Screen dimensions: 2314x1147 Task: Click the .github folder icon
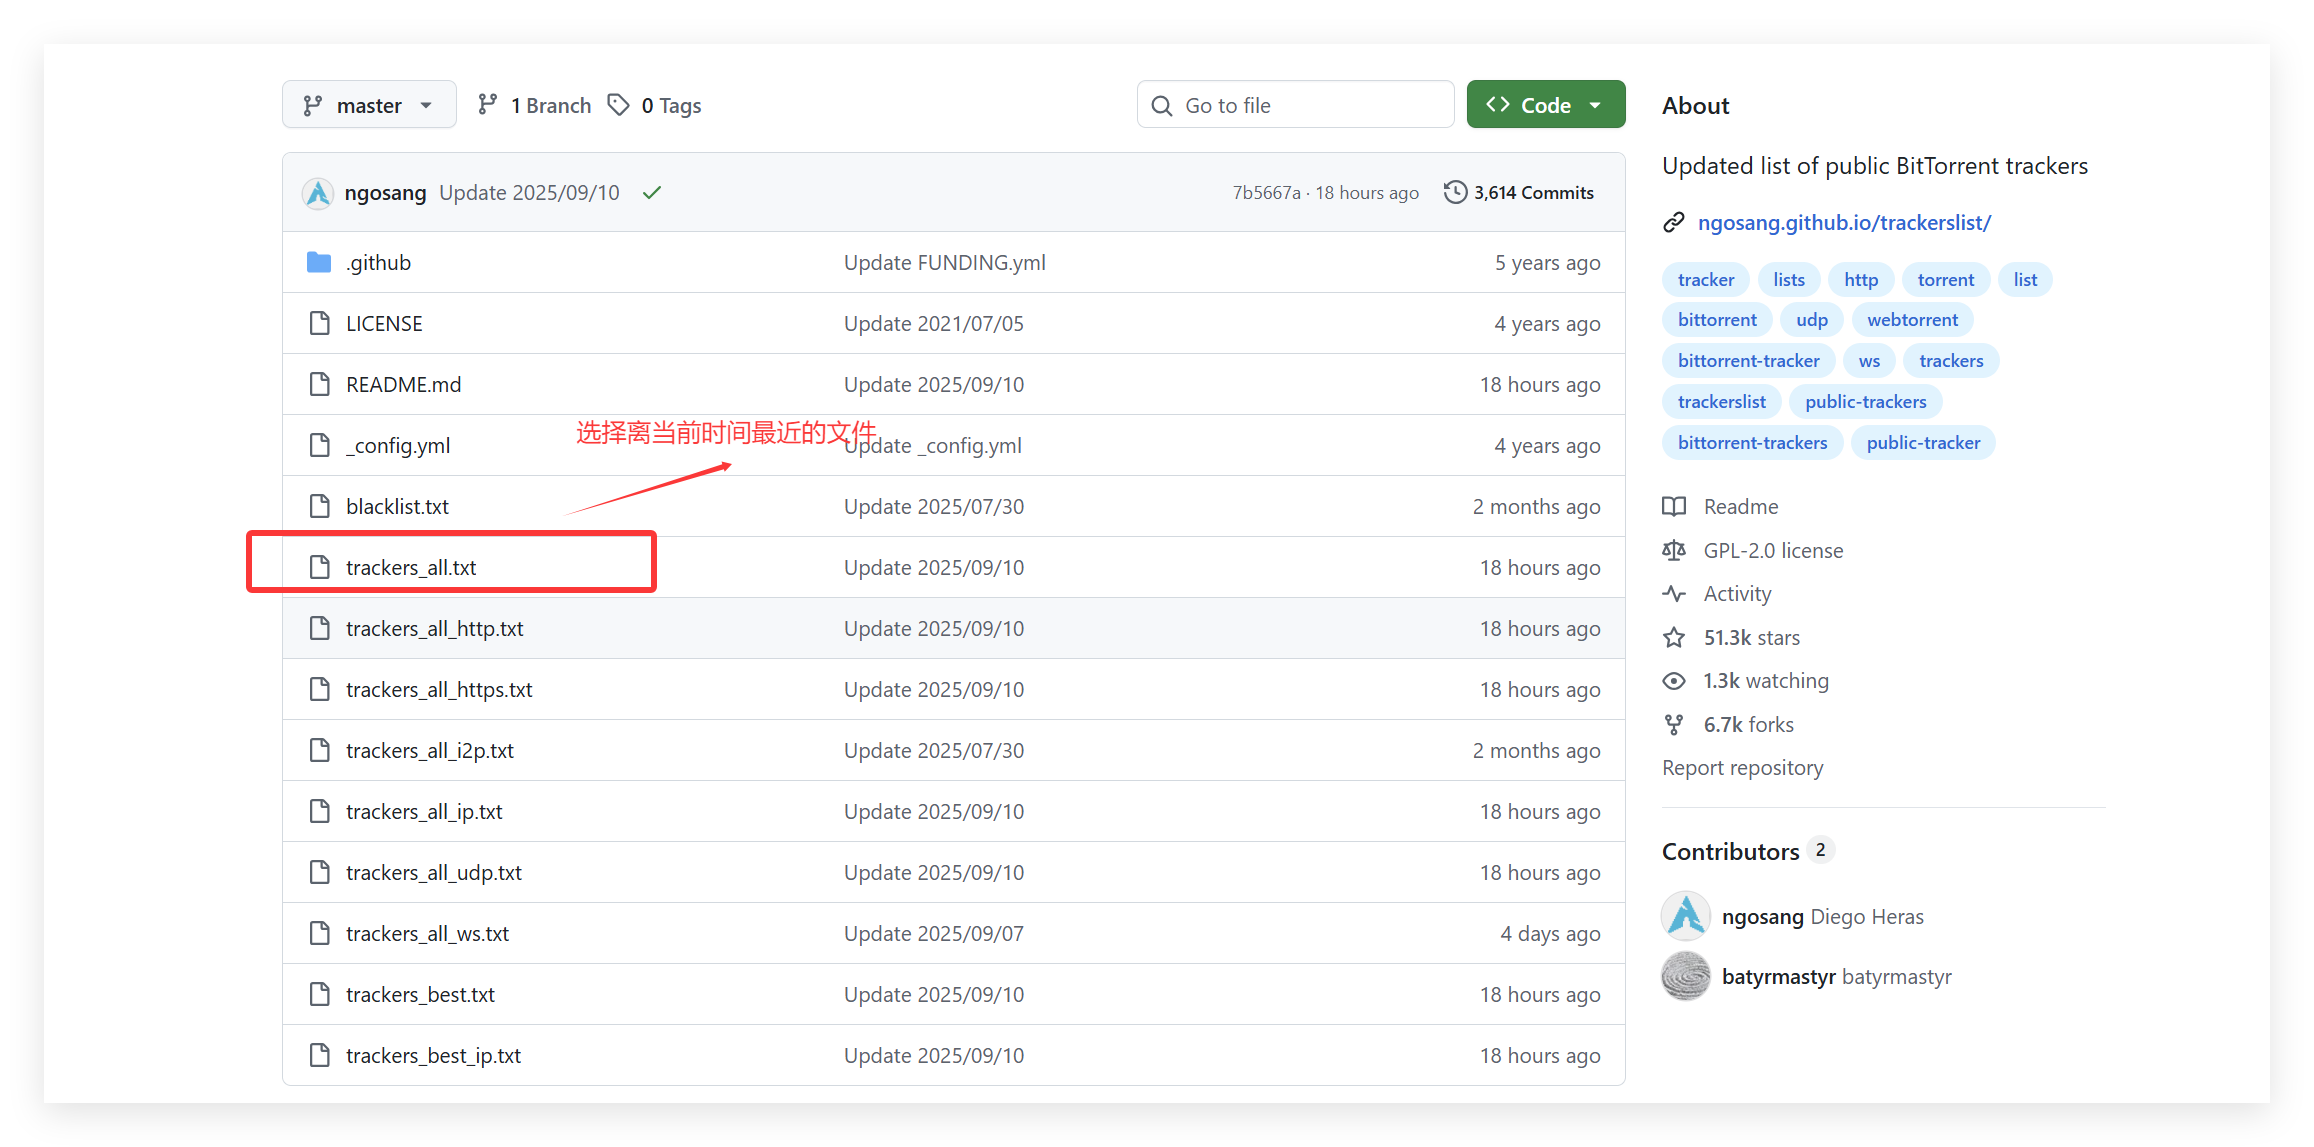click(x=319, y=263)
